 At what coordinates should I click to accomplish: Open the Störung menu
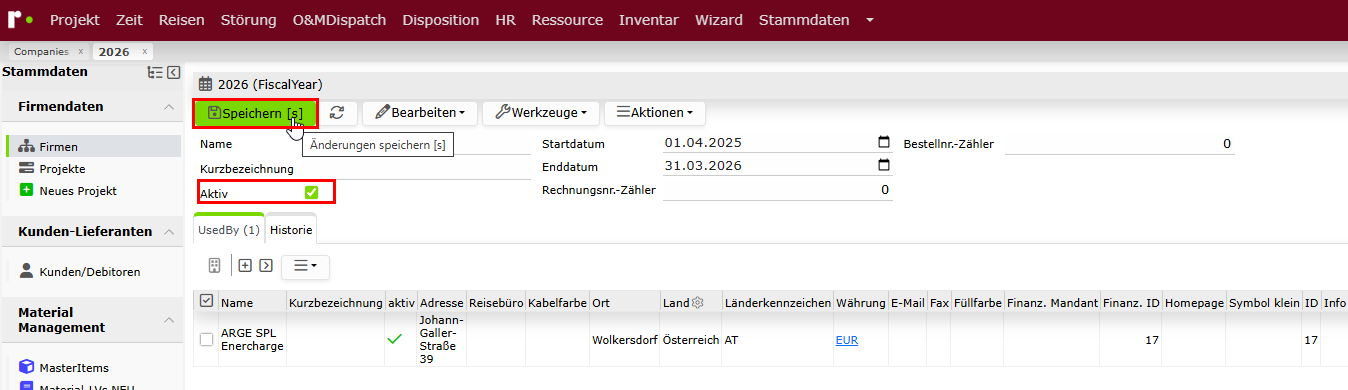[248, 20]
